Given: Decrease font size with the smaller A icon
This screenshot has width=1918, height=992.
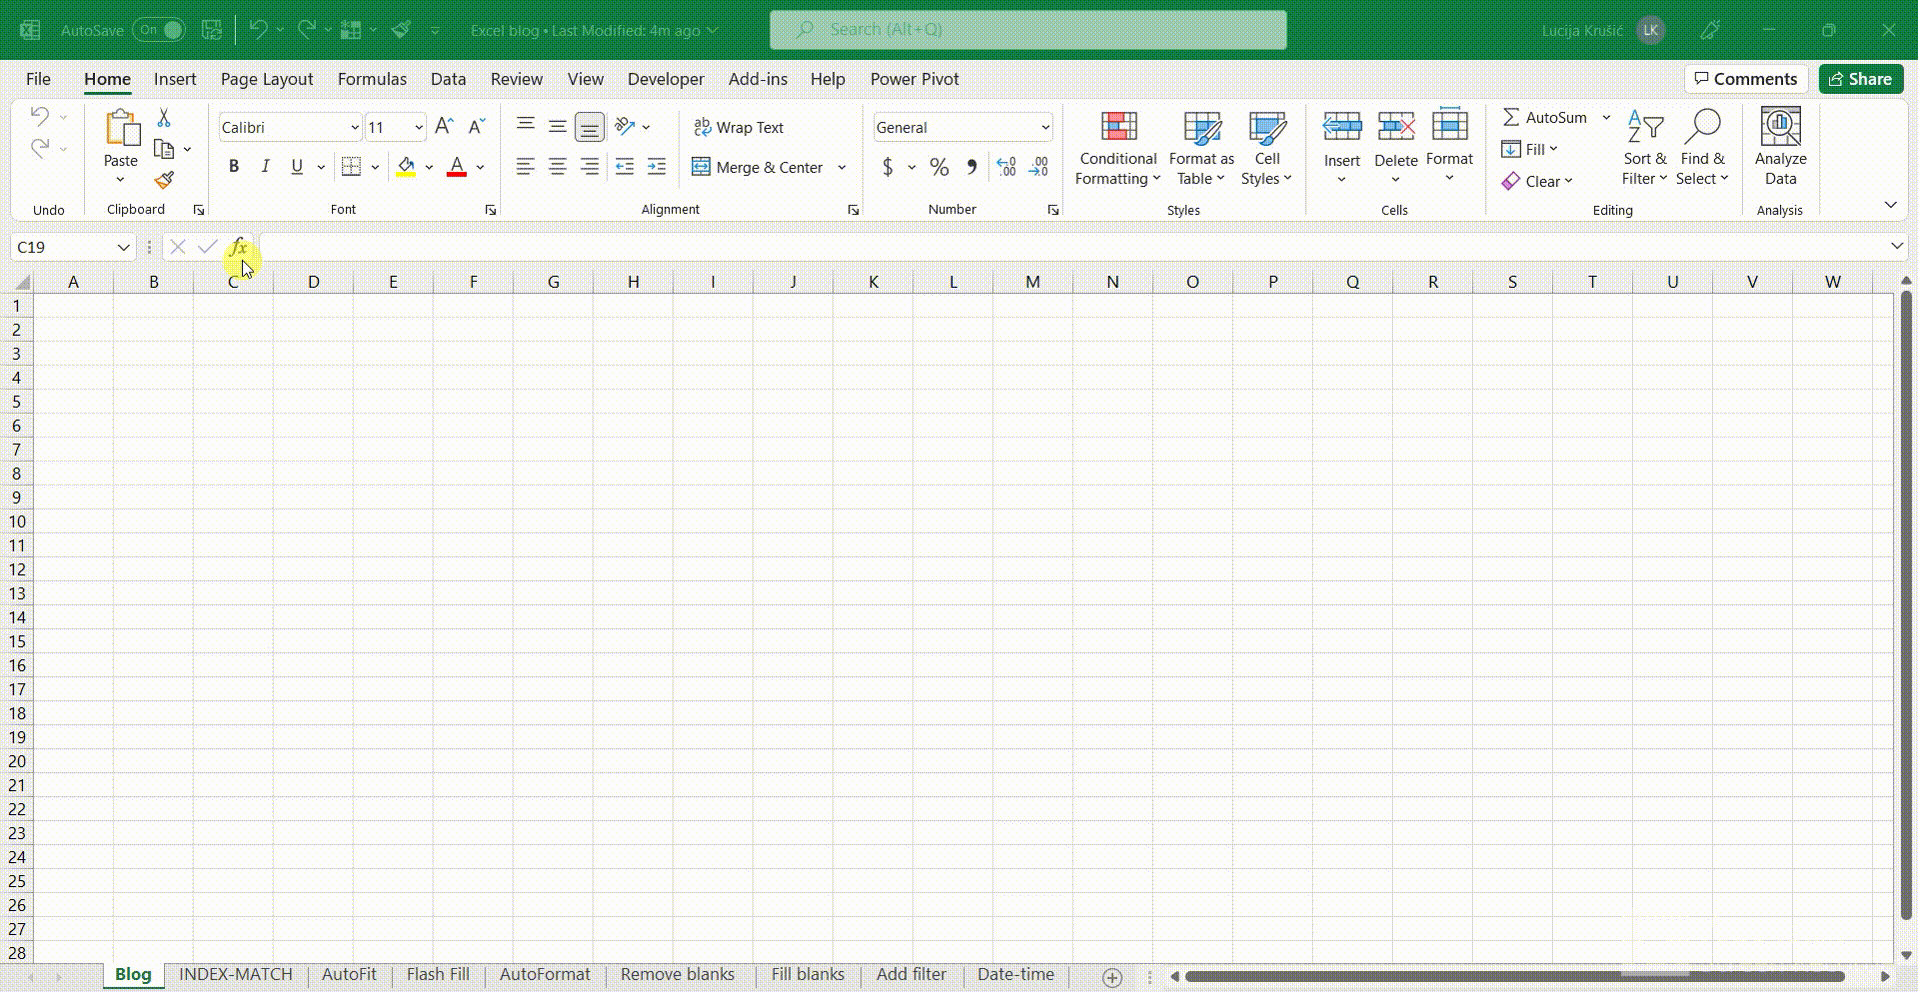Looking at the screenshot, I should click(477, 126).
